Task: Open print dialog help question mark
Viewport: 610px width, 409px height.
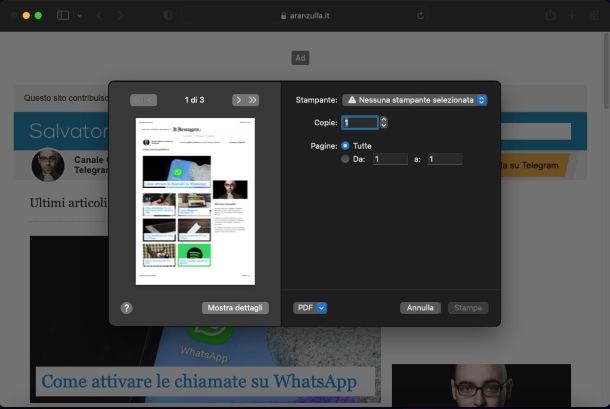Action: [126, 308]
